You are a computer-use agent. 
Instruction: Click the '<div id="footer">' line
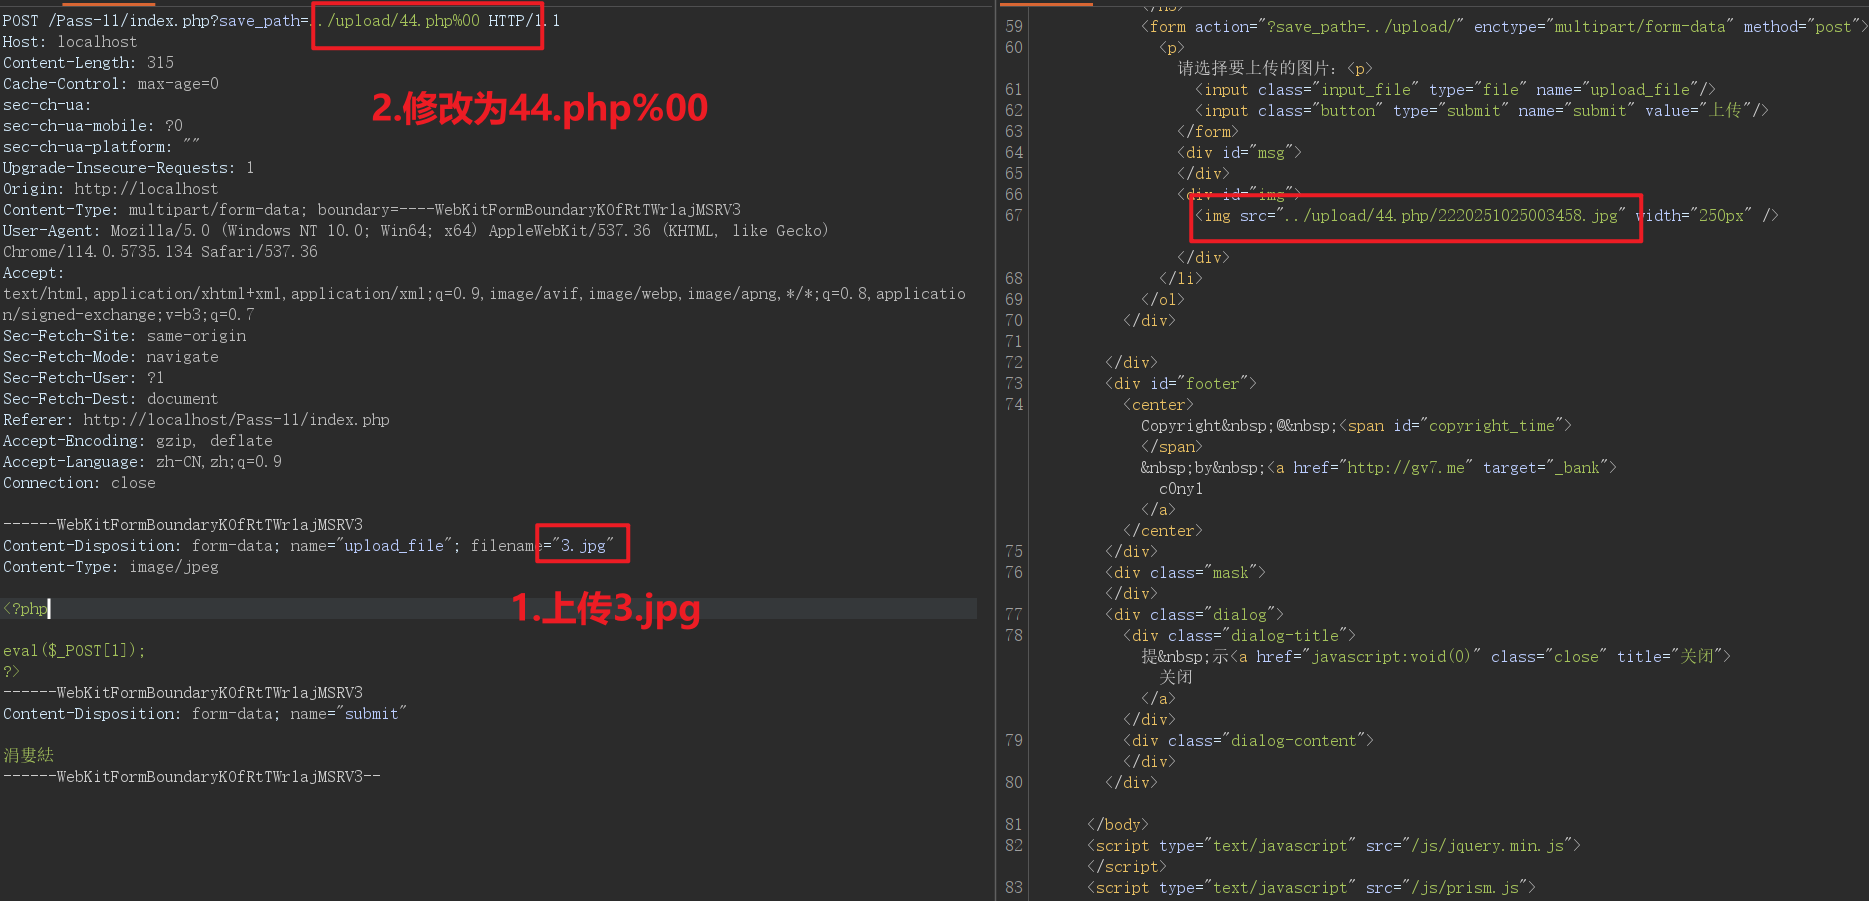click(1181, 383)
